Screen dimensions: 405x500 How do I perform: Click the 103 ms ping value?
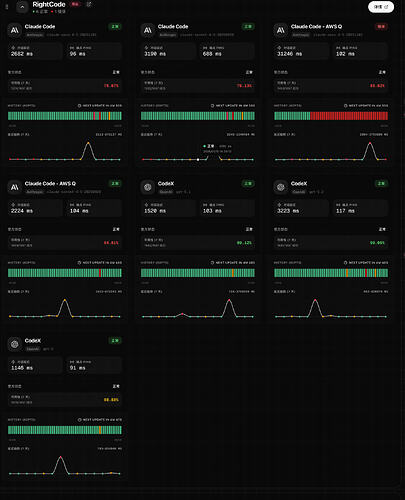click(x=212, y=211)
